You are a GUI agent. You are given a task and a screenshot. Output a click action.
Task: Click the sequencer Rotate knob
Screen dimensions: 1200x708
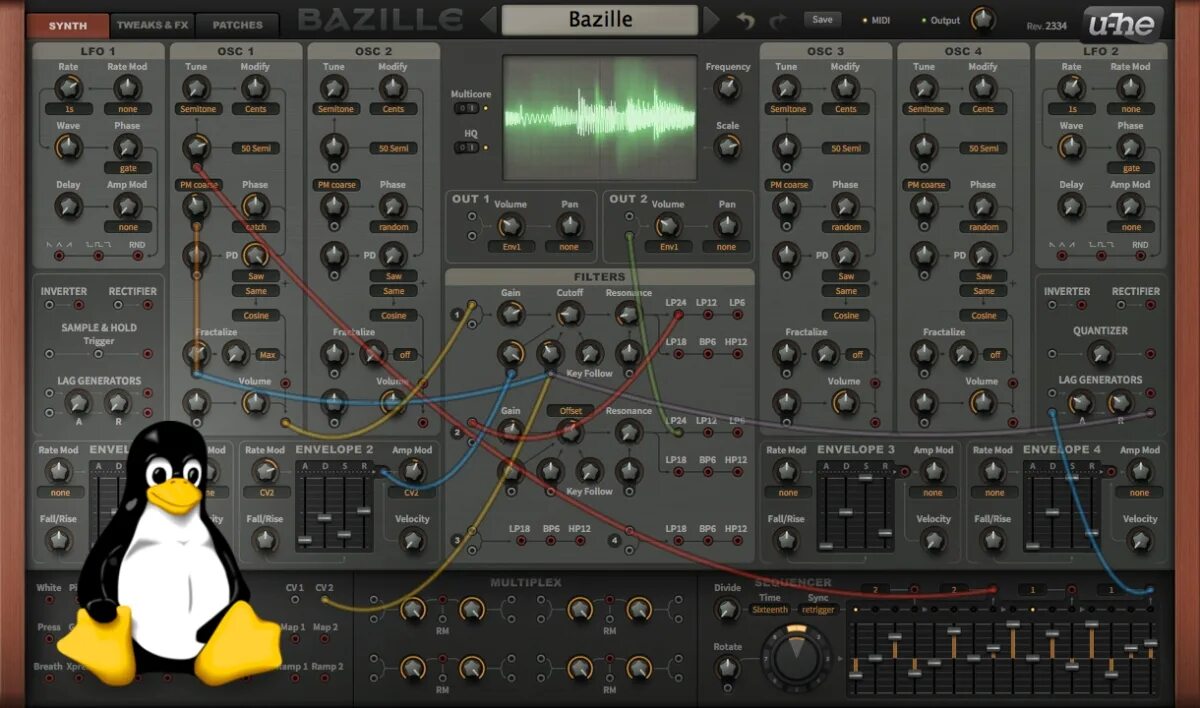click(728, 668)
